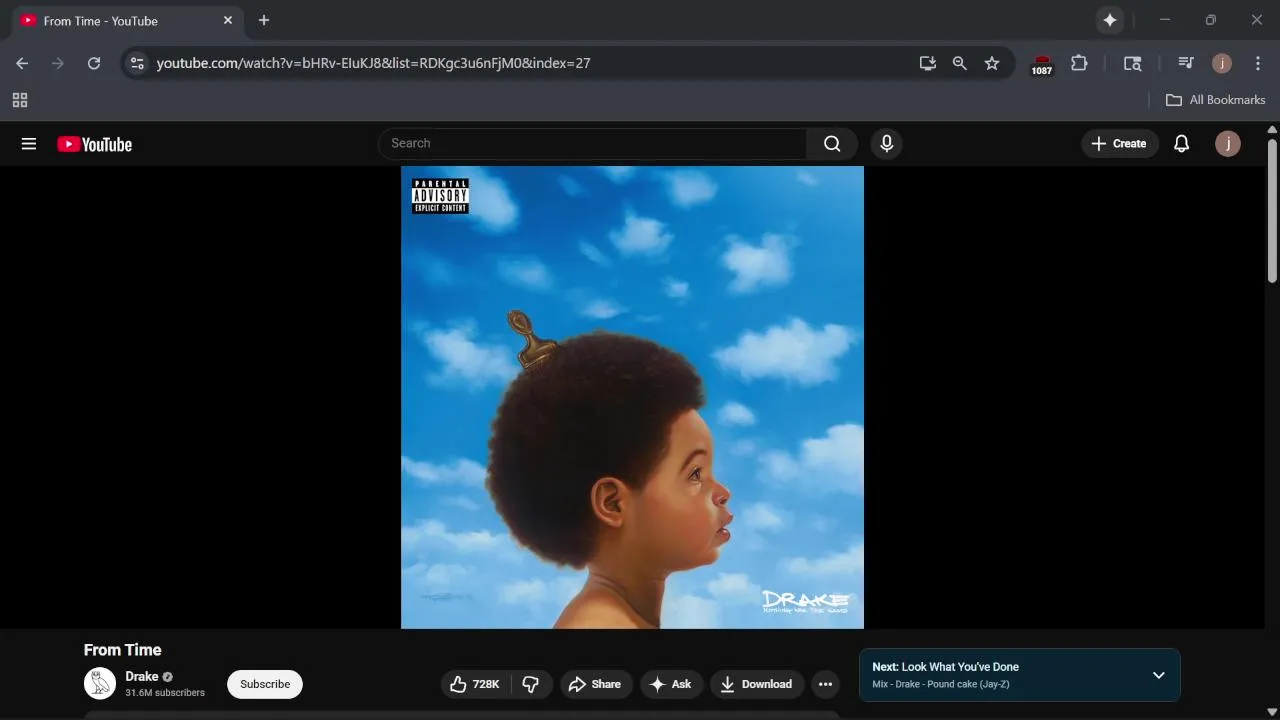Dislike the From Time video
This screenshot has height=720, width=1280.
531,684
